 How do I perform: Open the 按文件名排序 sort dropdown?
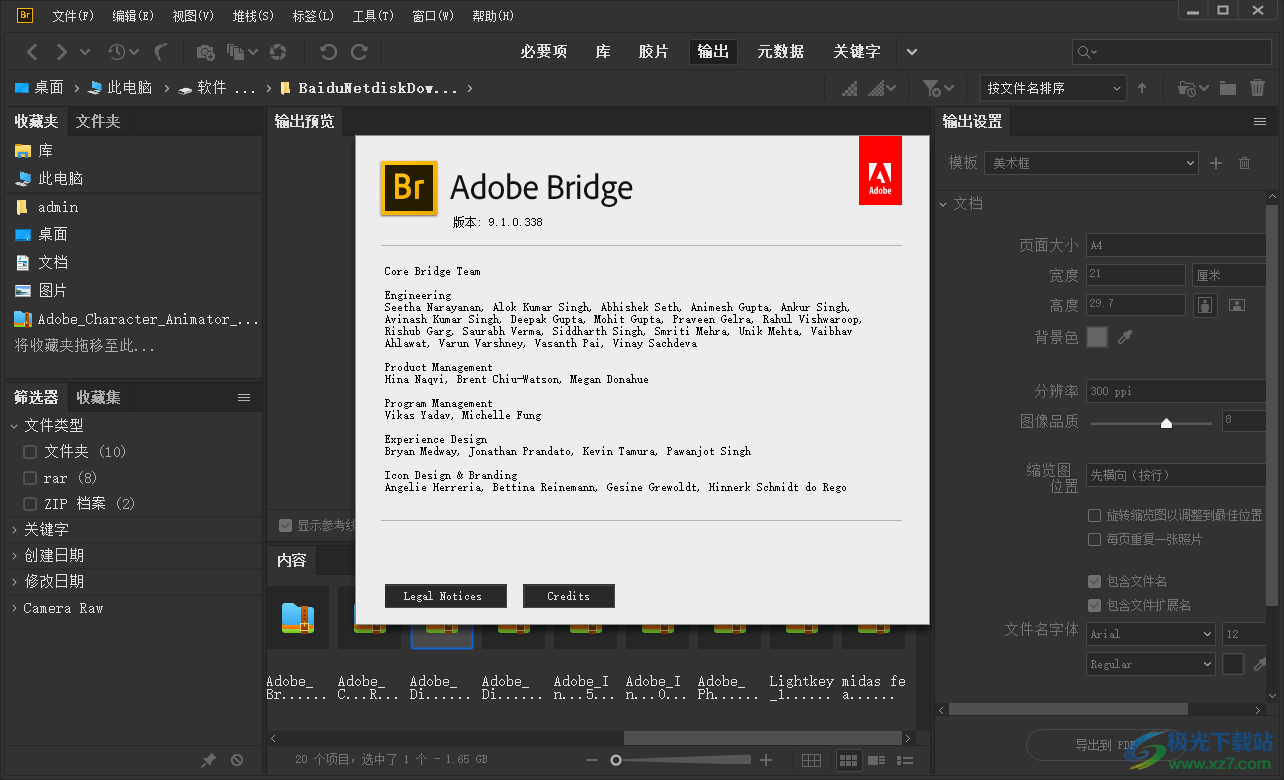(1054, 88)
